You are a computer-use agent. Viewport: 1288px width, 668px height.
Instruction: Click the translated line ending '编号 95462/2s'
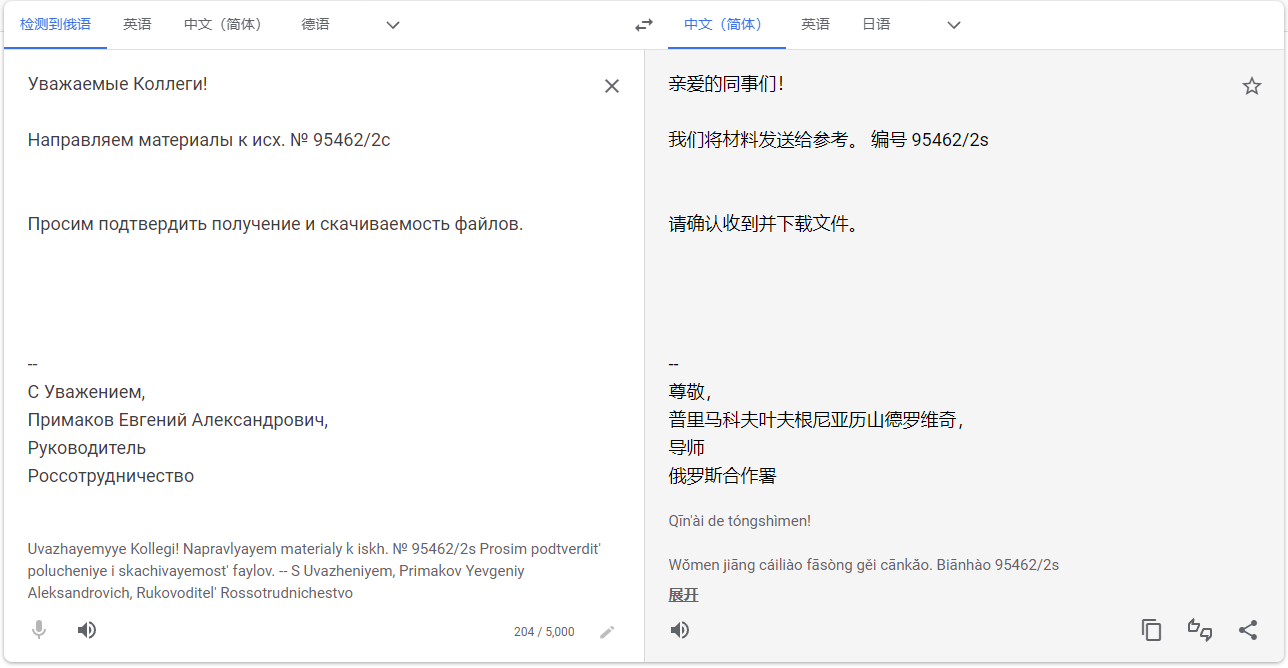click(x=828, y=140)
